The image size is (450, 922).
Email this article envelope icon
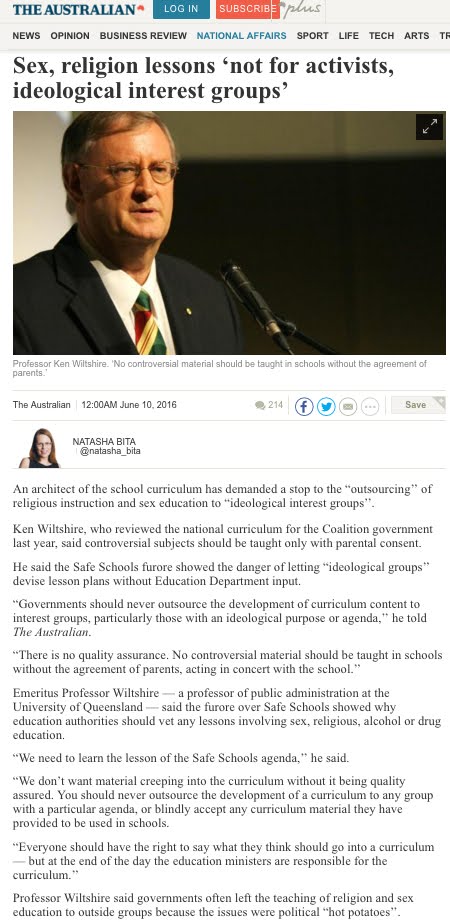point(348,406)
